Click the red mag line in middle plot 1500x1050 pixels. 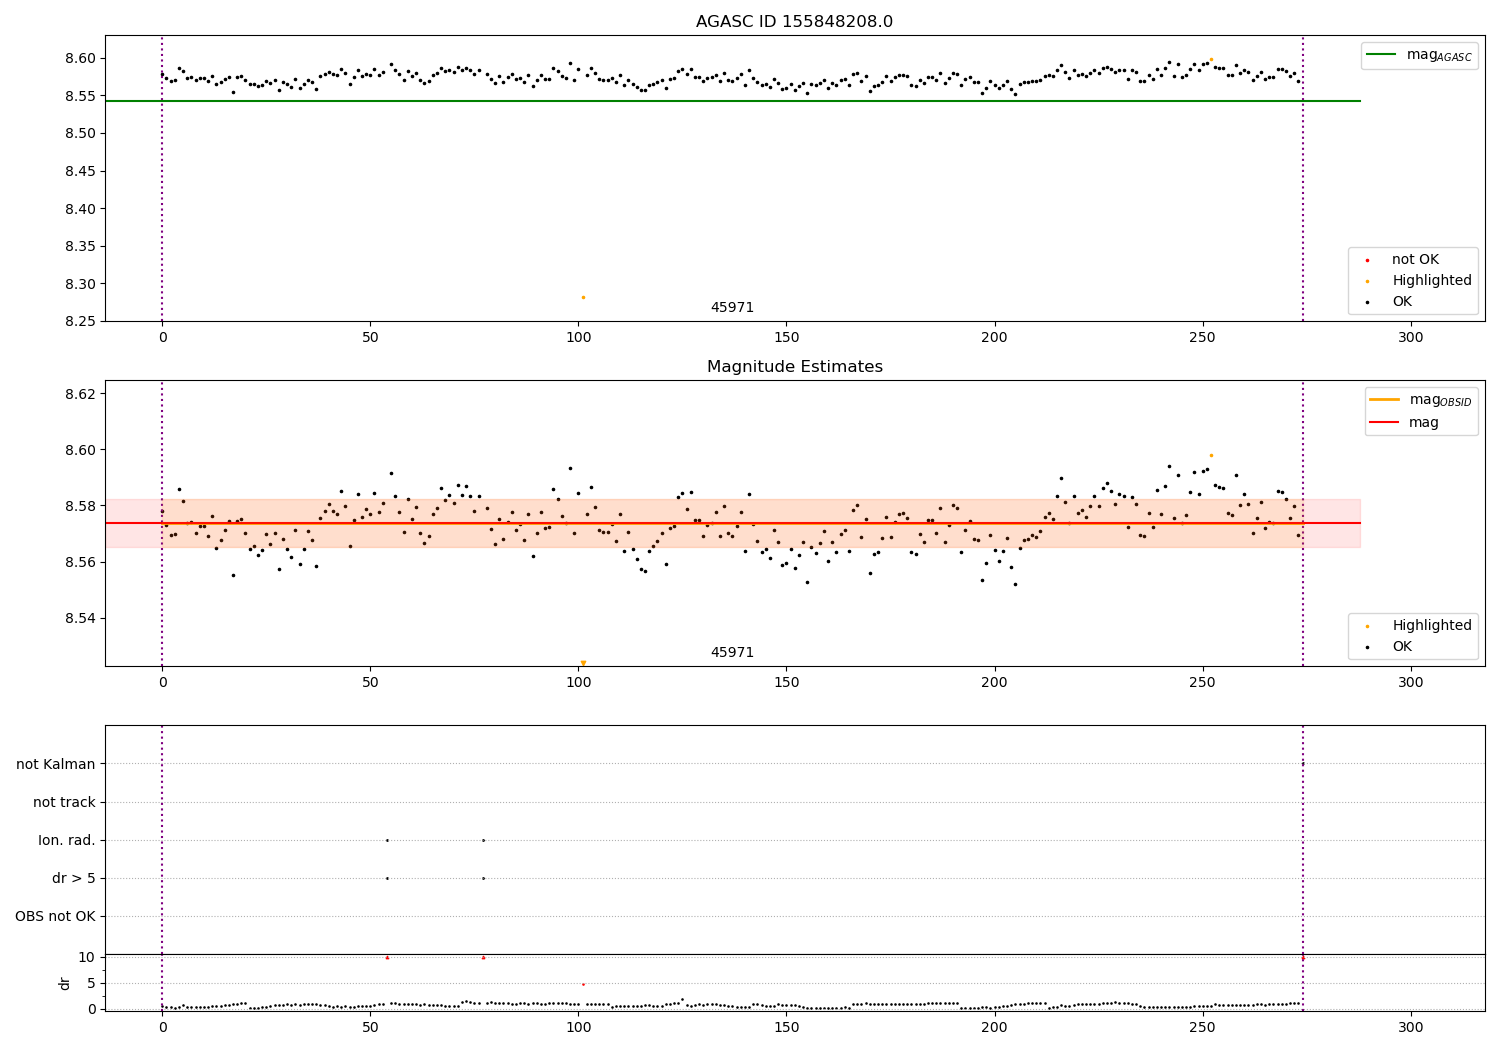[x=733, y=523]
